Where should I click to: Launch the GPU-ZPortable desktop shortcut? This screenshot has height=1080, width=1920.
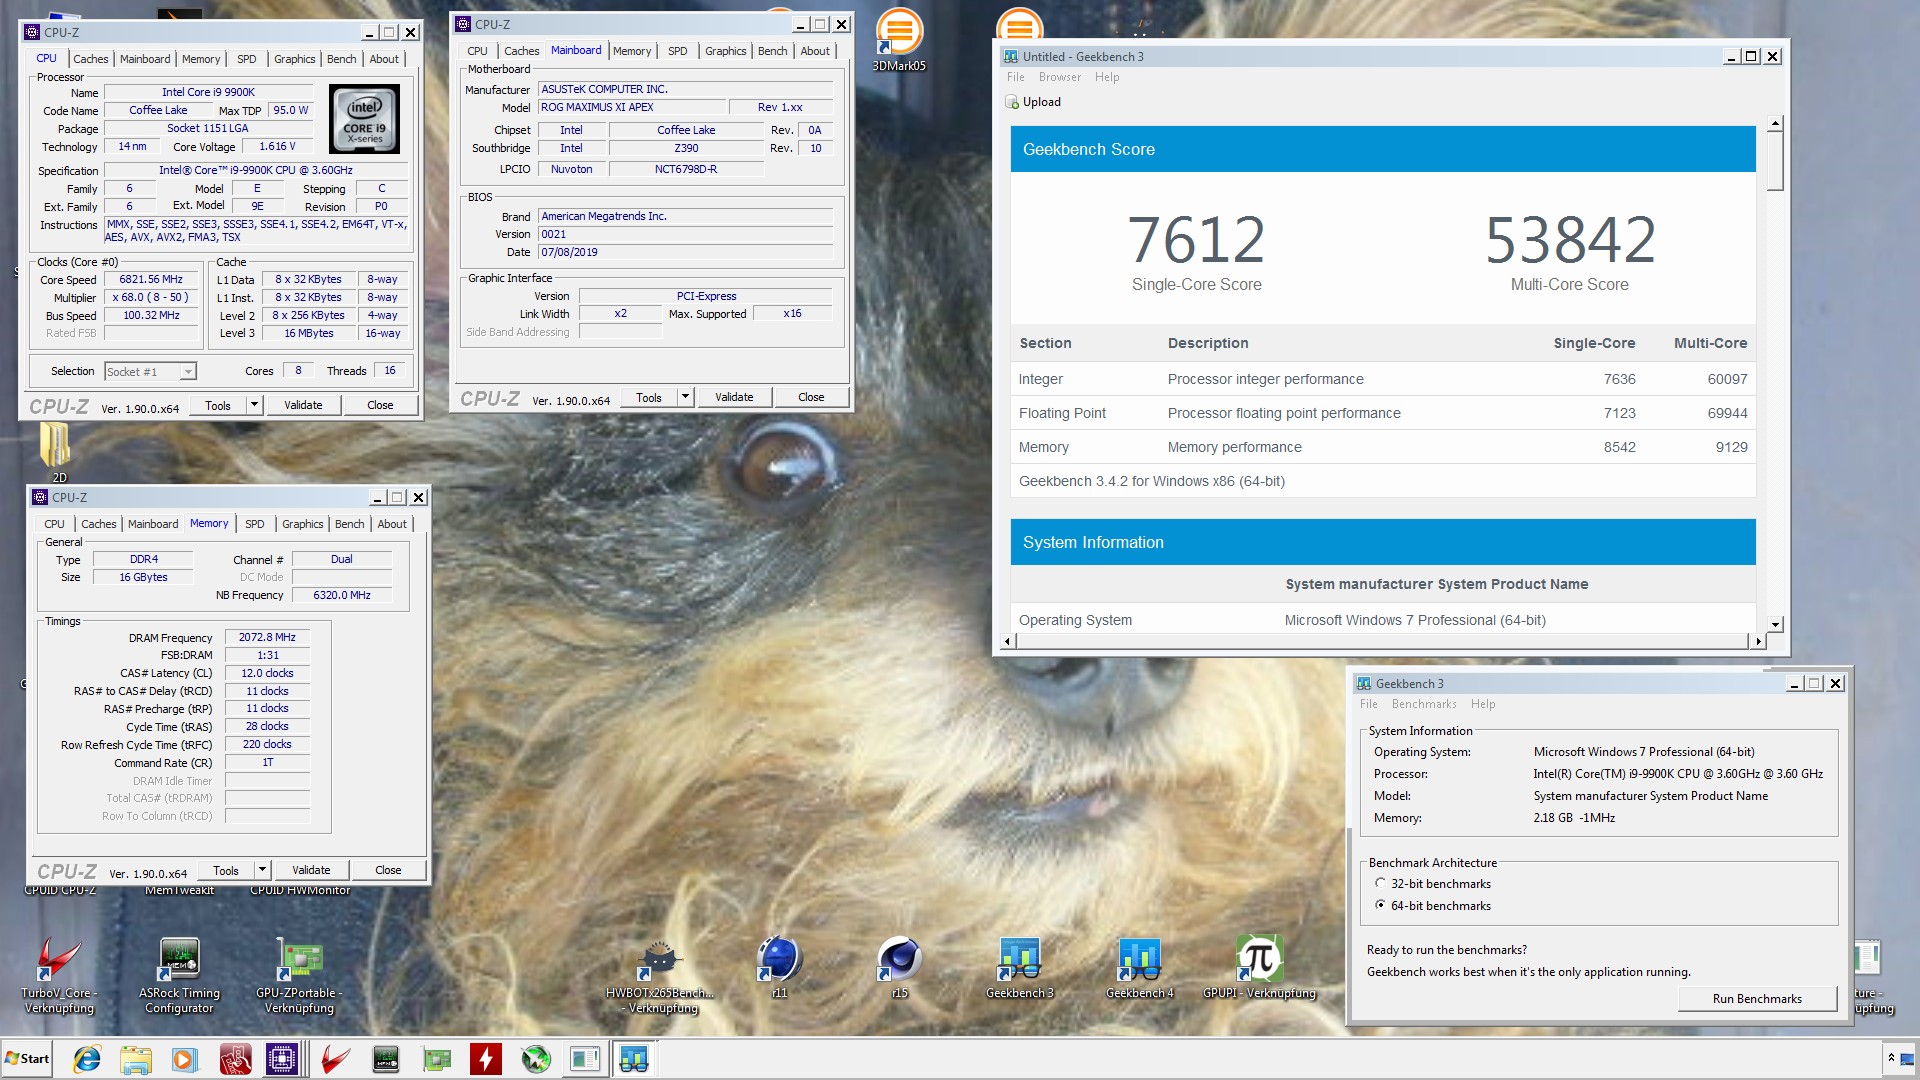click(x=299, y=975)
